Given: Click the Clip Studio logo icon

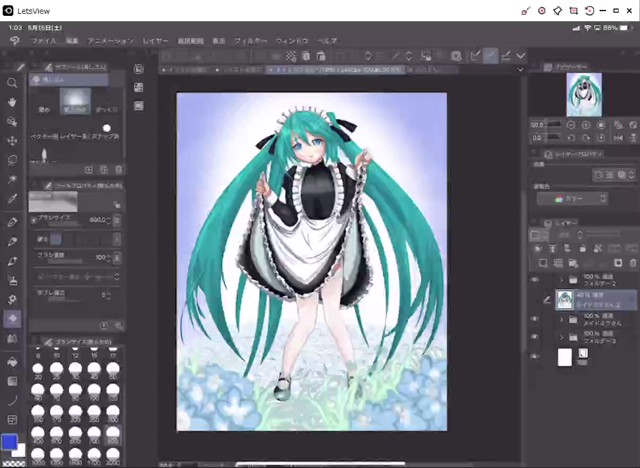Looking at the screenshot, I should 15,41.
